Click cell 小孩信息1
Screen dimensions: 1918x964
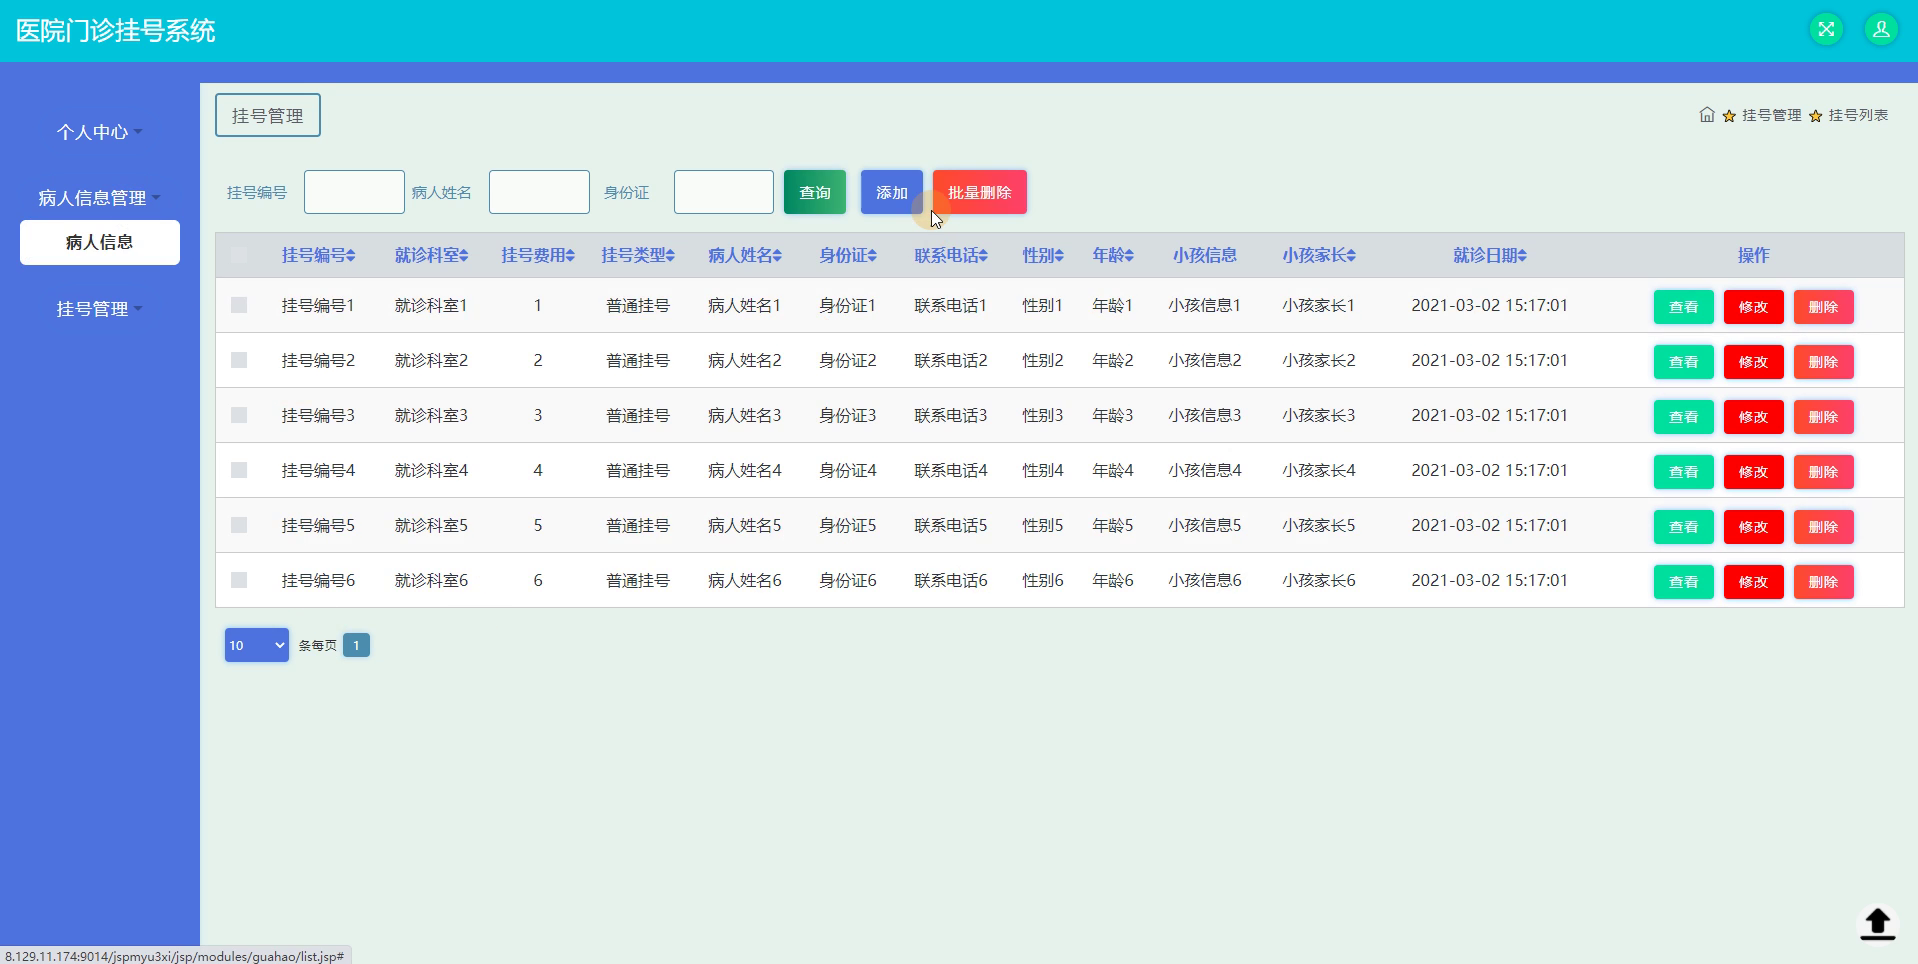coord(1205,305)
